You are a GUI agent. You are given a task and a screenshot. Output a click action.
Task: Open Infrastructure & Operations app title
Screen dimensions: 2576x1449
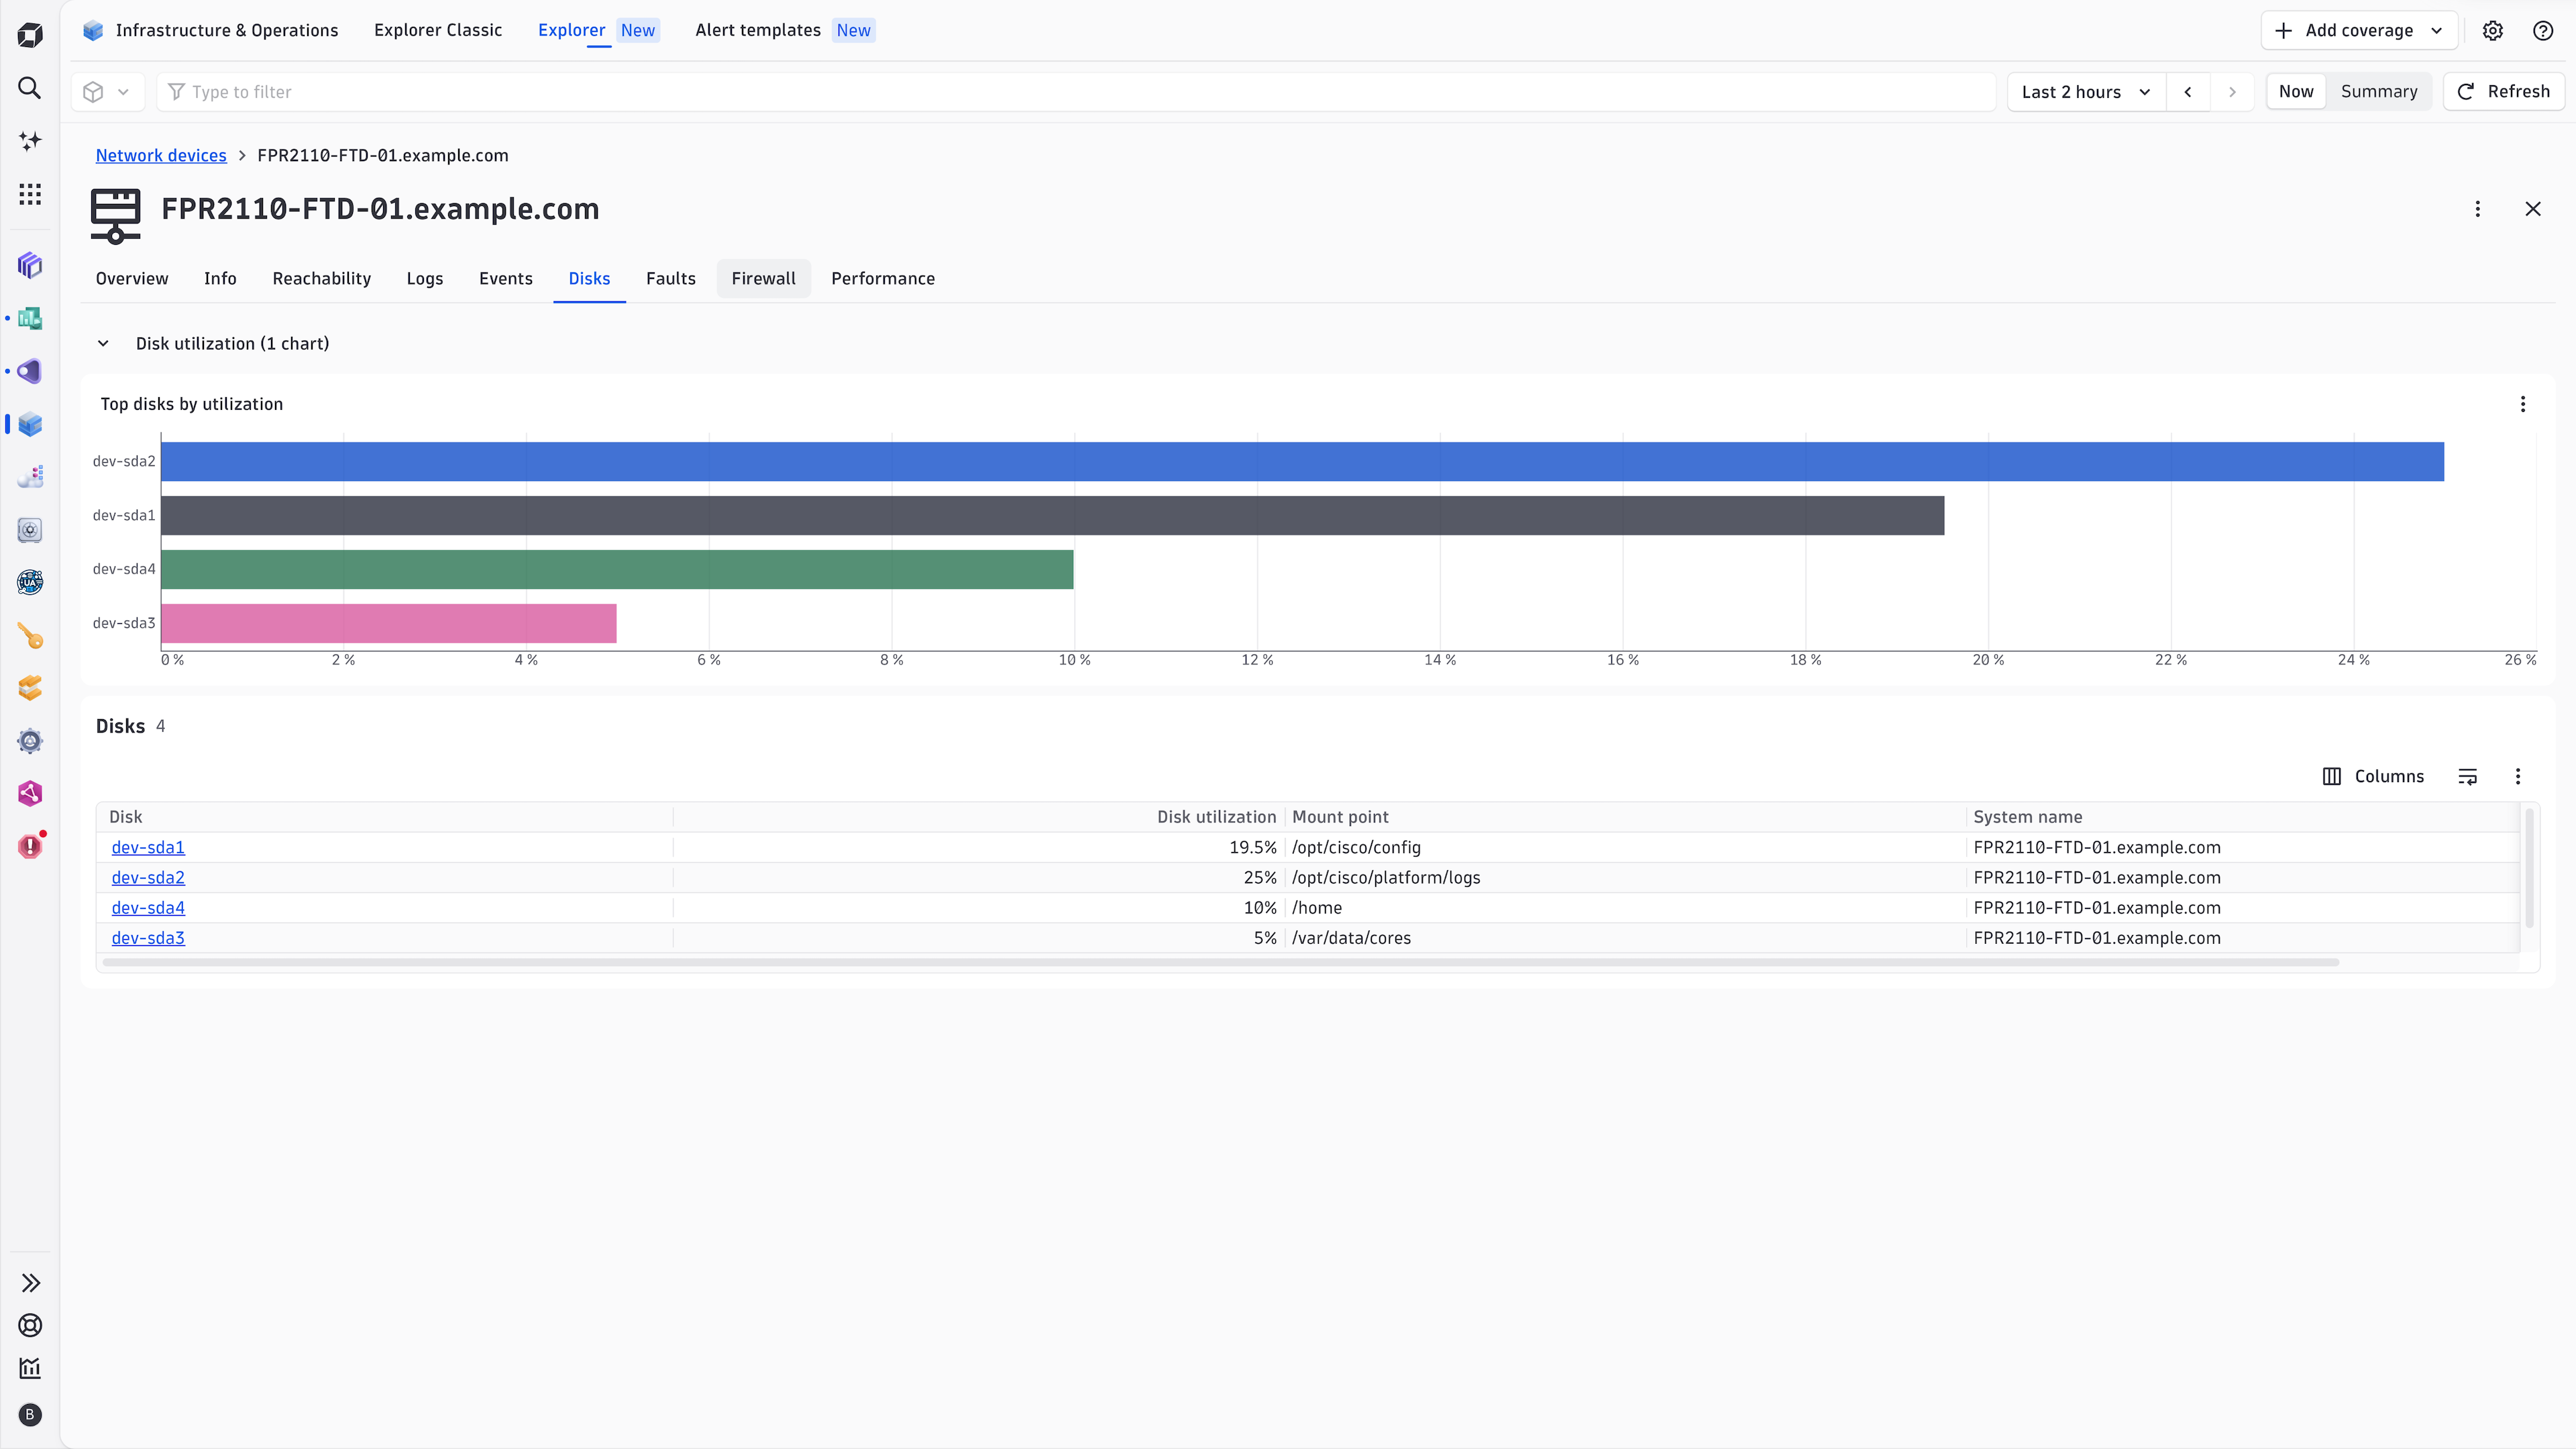coord(227,31)
